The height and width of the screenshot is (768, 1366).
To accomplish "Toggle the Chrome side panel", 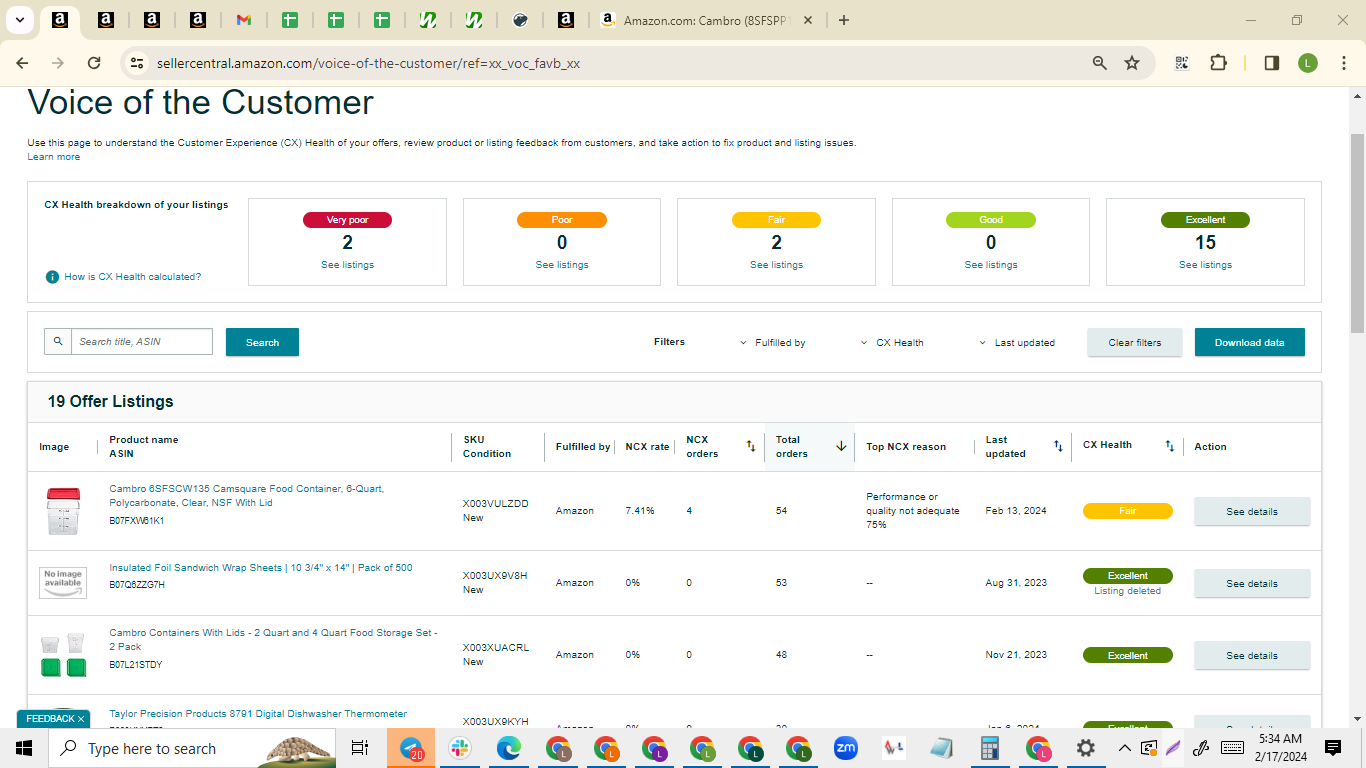I will coord(1272,63).
